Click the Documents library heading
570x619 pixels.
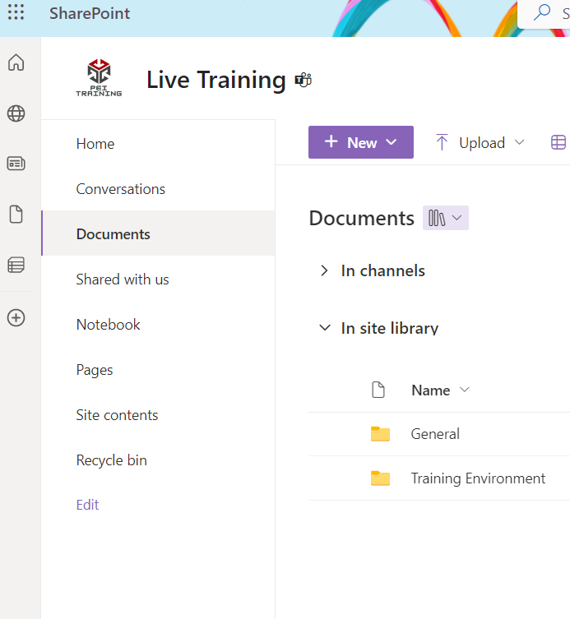click(362, 218)
